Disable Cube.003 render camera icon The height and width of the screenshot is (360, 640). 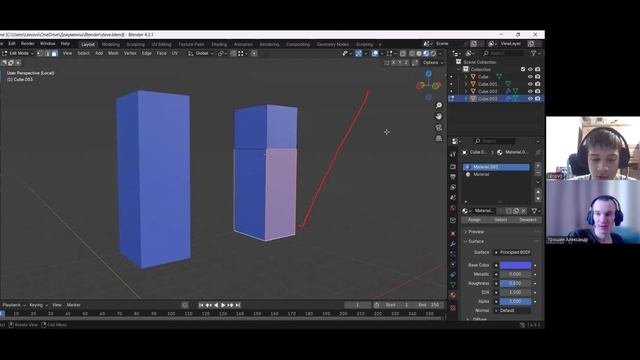538,99
